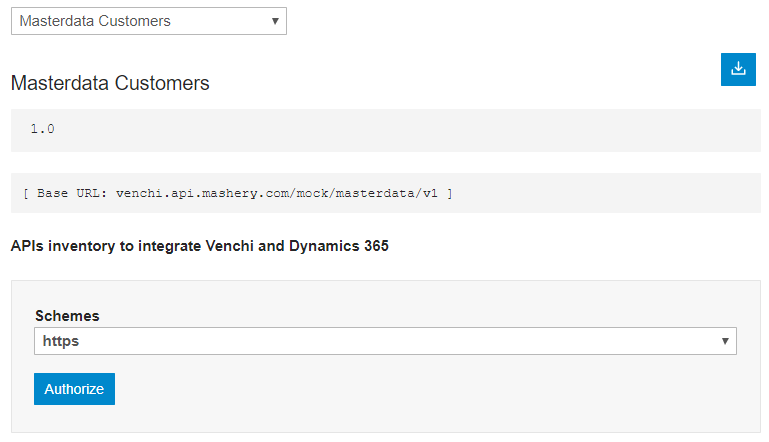Open the https Schemes dropdown
This screenshot has height=442, width=769.
tap(385, 341)
